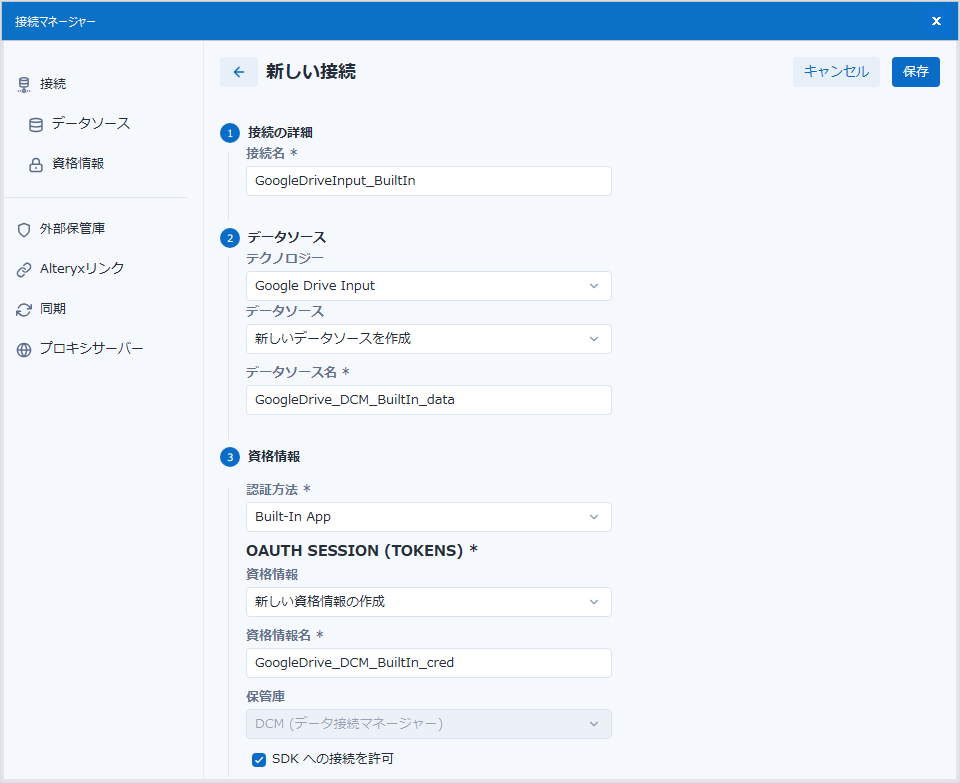960x783 pixels.
Task: Focus the 資格情報名 text box
Action: 428,663
